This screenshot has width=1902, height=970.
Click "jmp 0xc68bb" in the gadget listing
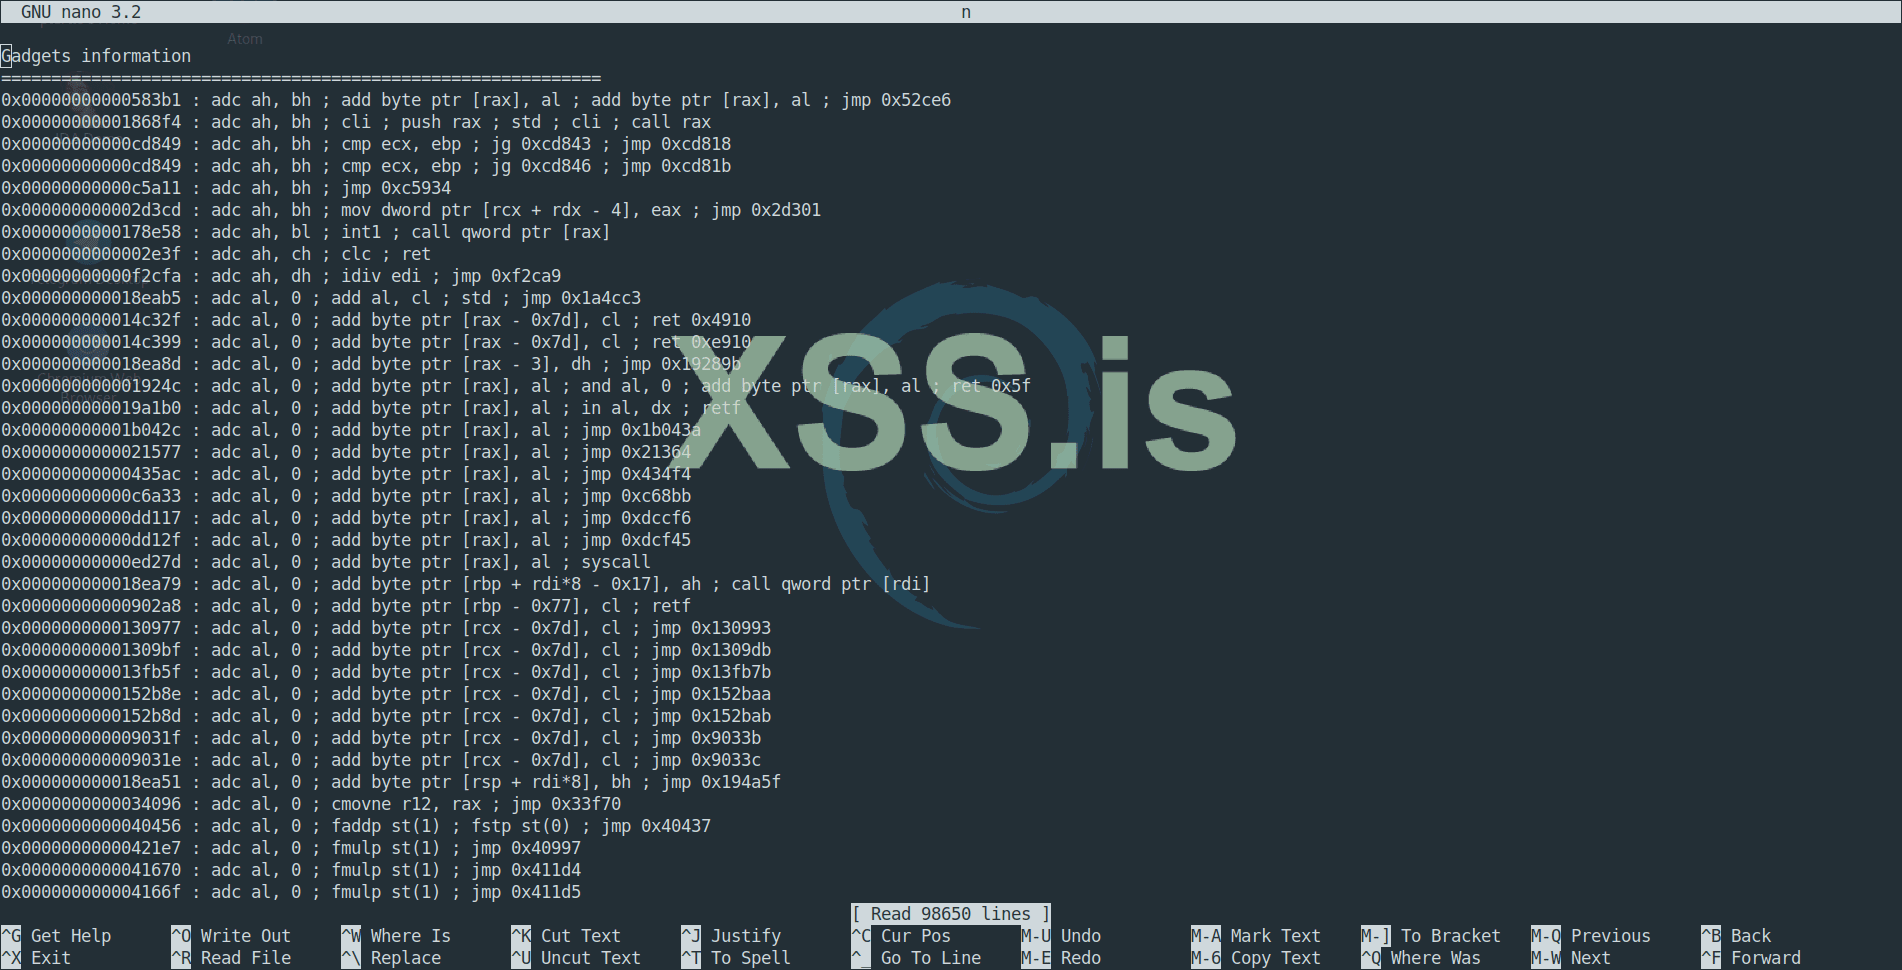click(636, 496)
